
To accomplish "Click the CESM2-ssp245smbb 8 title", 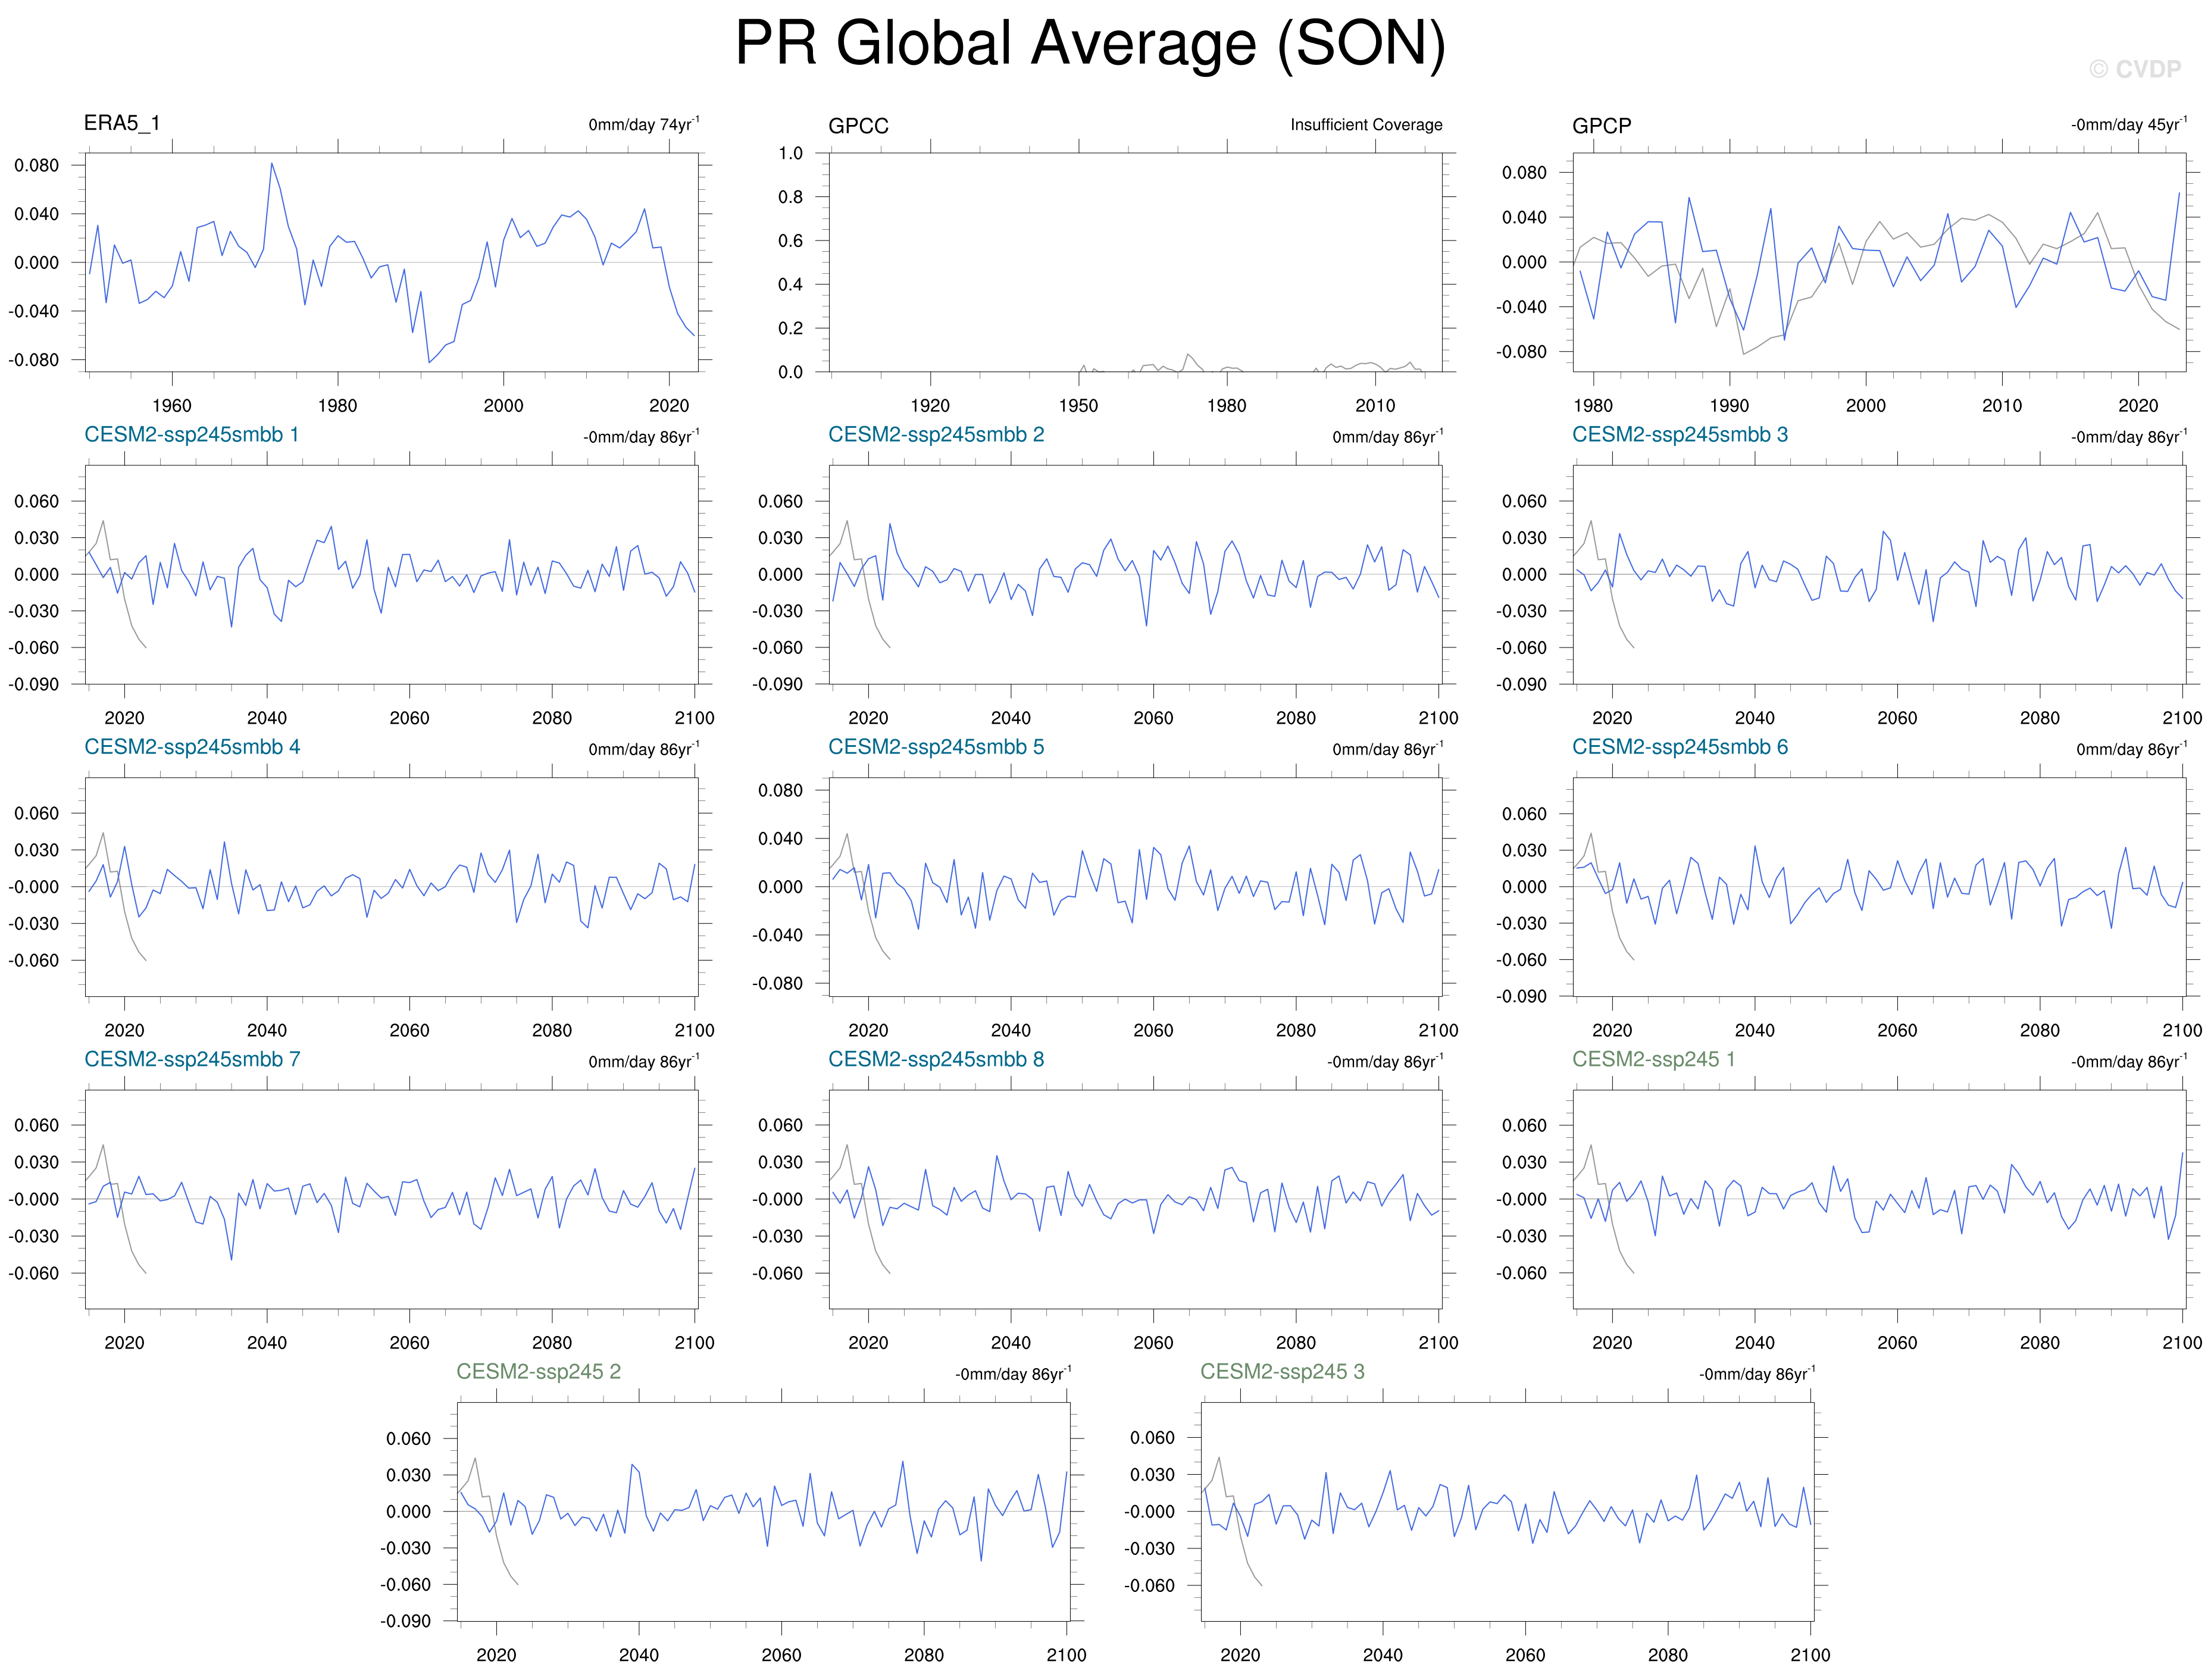I will point(935,1059).
